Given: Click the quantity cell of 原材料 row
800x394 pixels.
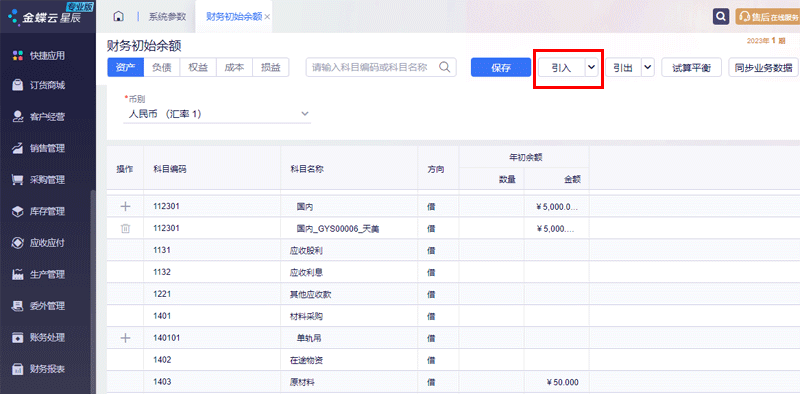Looking at the screenshot, I should tap(491, 382).
